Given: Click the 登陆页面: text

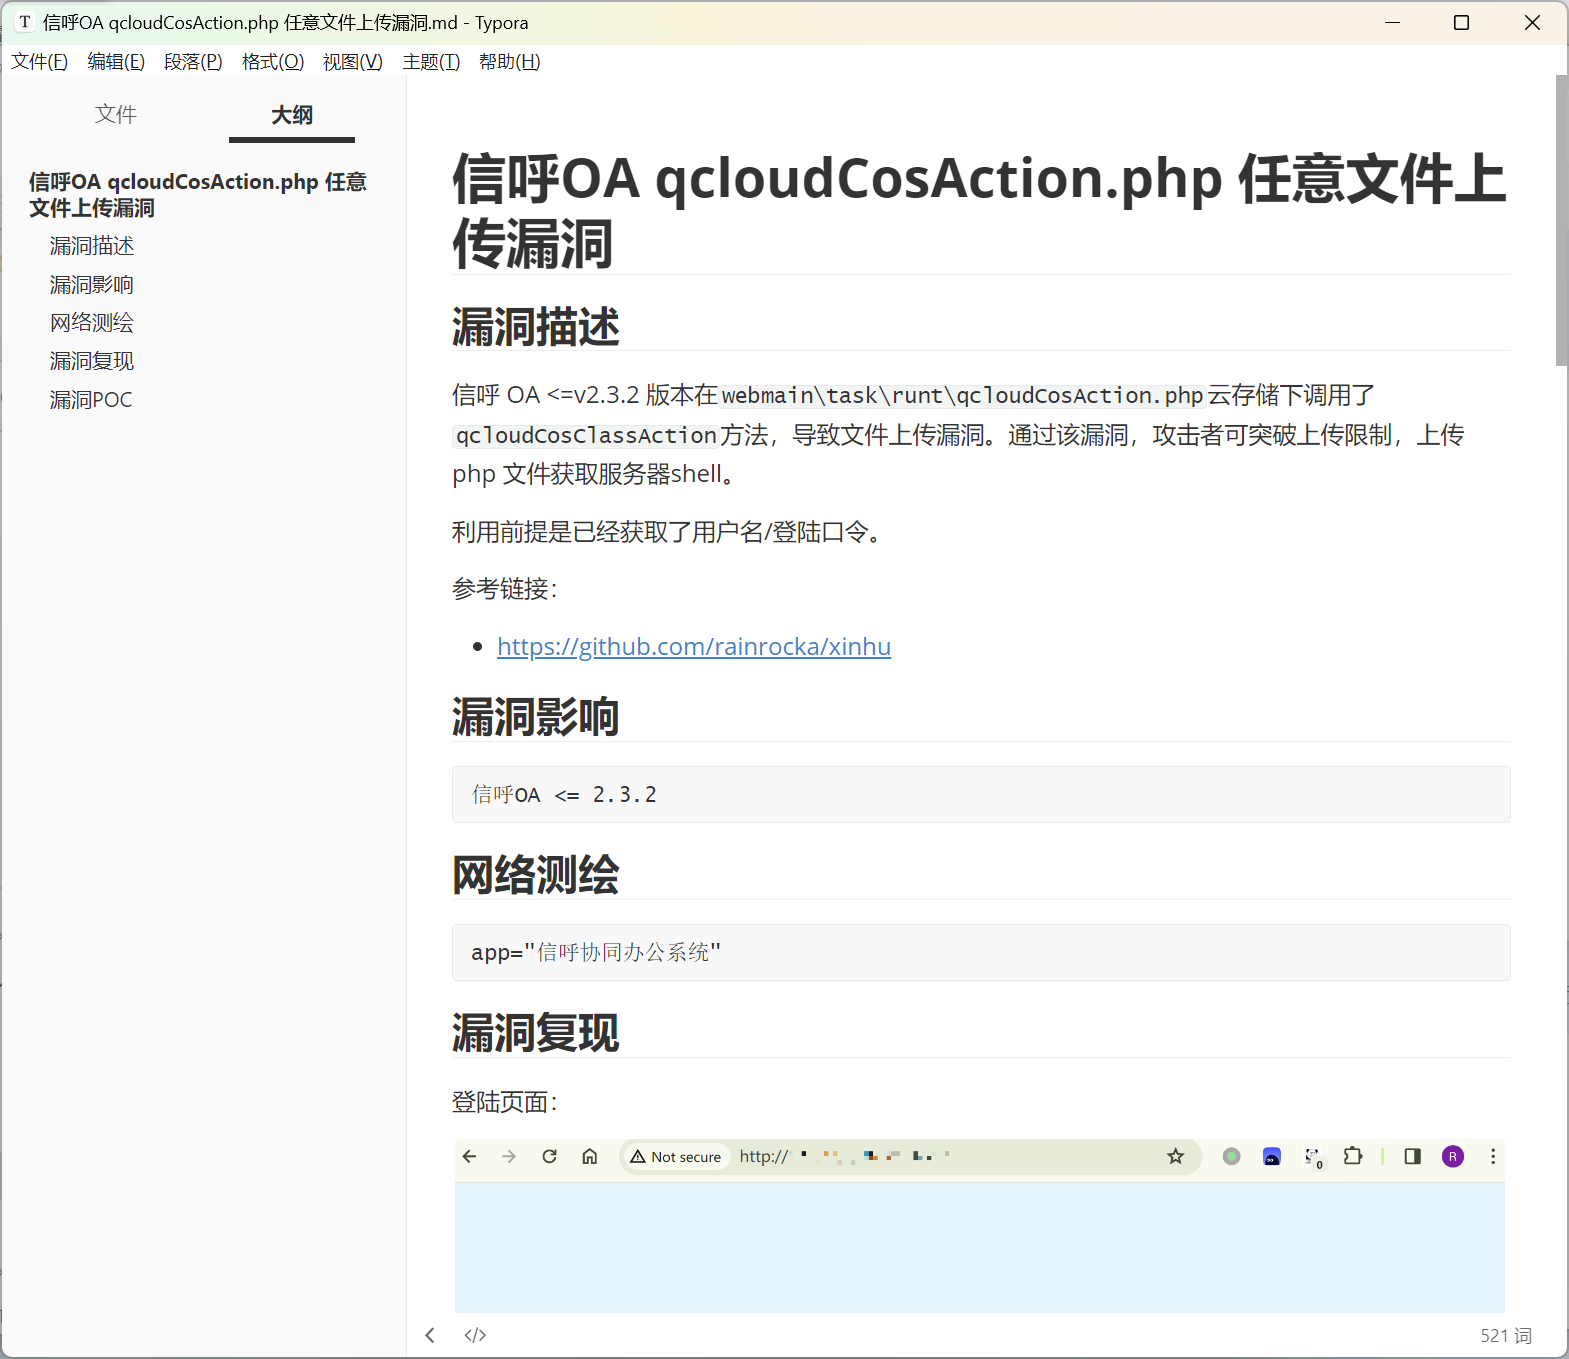Looking at the screenshot, I should coord(505,1102).
